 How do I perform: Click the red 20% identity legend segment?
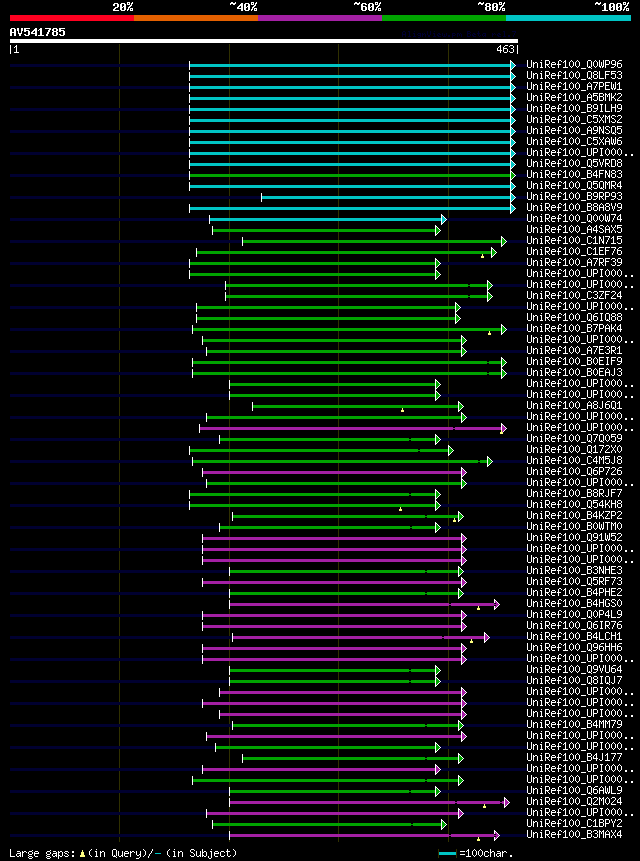point(72,18)
